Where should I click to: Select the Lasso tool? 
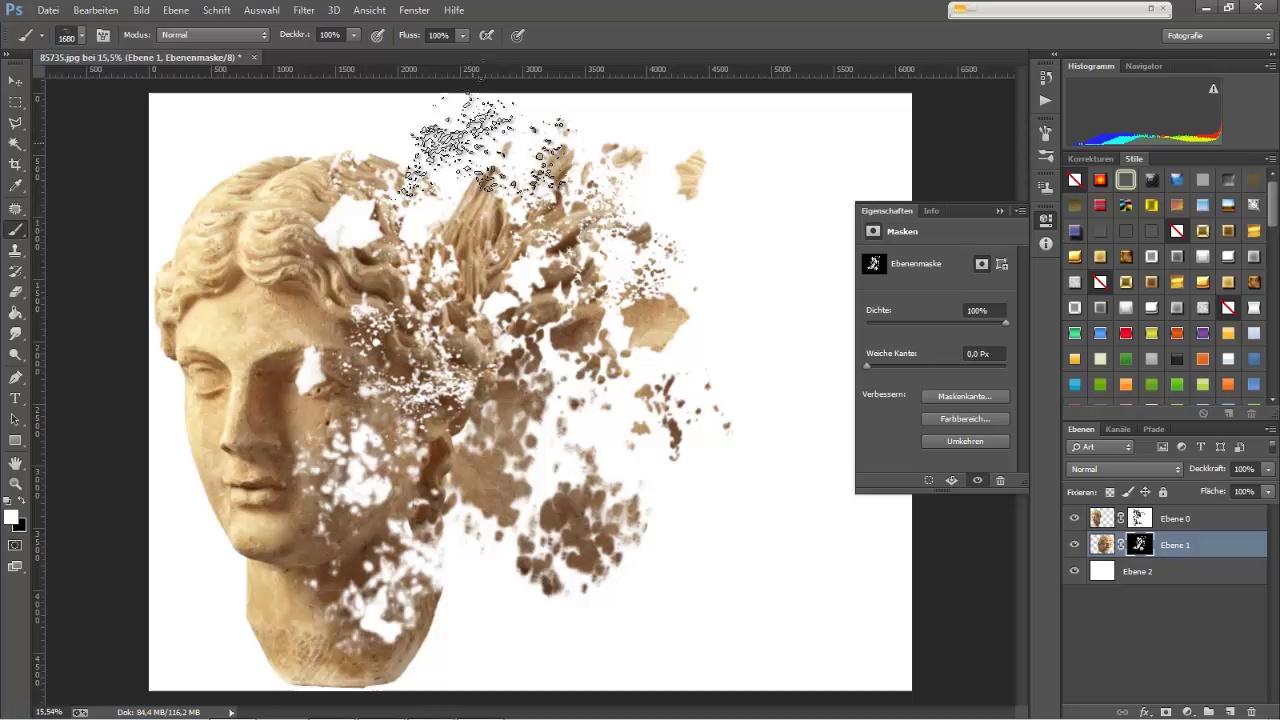(15, 122)
